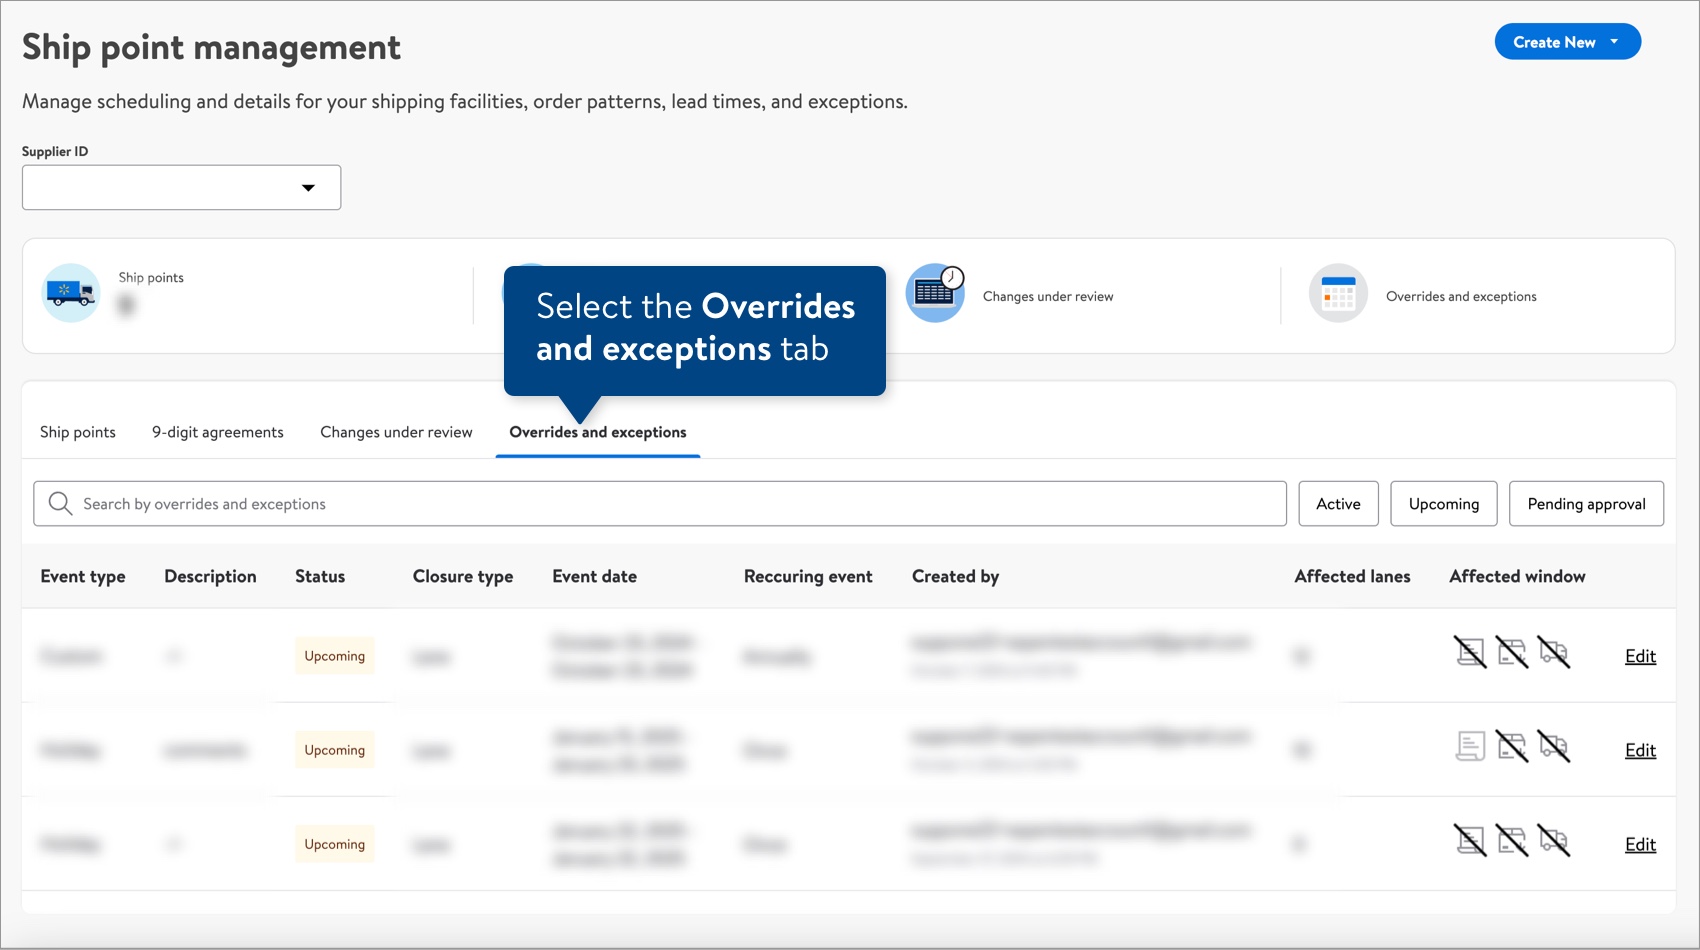This screenshot has width=1700, height=950.
Task: Select the Changes under review tab
Action: coord(396,432)
